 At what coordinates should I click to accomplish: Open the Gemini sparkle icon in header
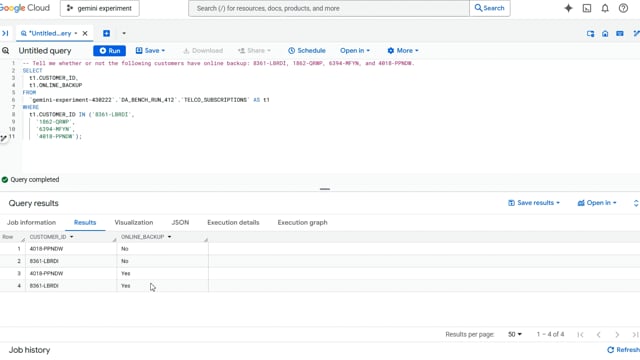(568, 8)
